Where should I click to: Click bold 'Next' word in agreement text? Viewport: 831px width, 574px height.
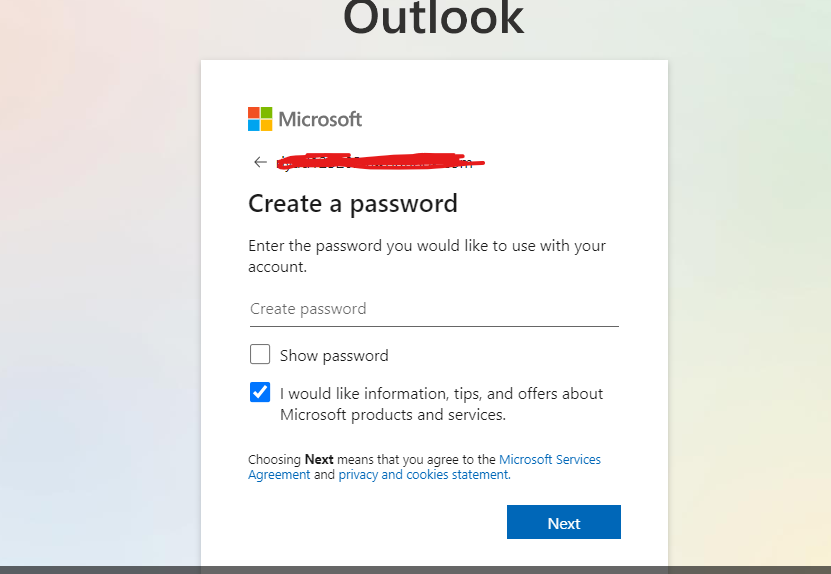point(319,460)
